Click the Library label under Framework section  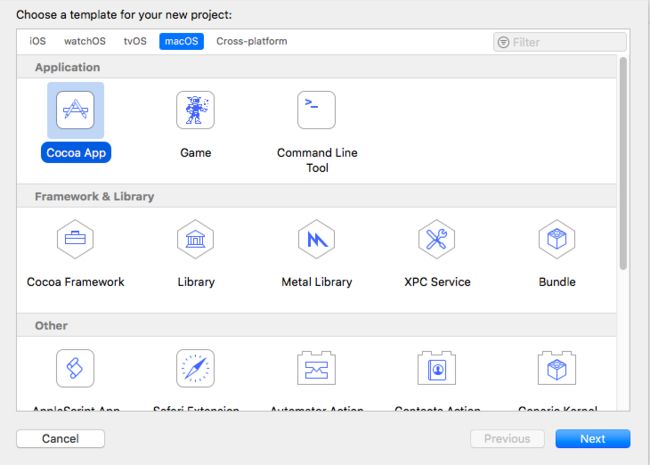pos(196,282)
